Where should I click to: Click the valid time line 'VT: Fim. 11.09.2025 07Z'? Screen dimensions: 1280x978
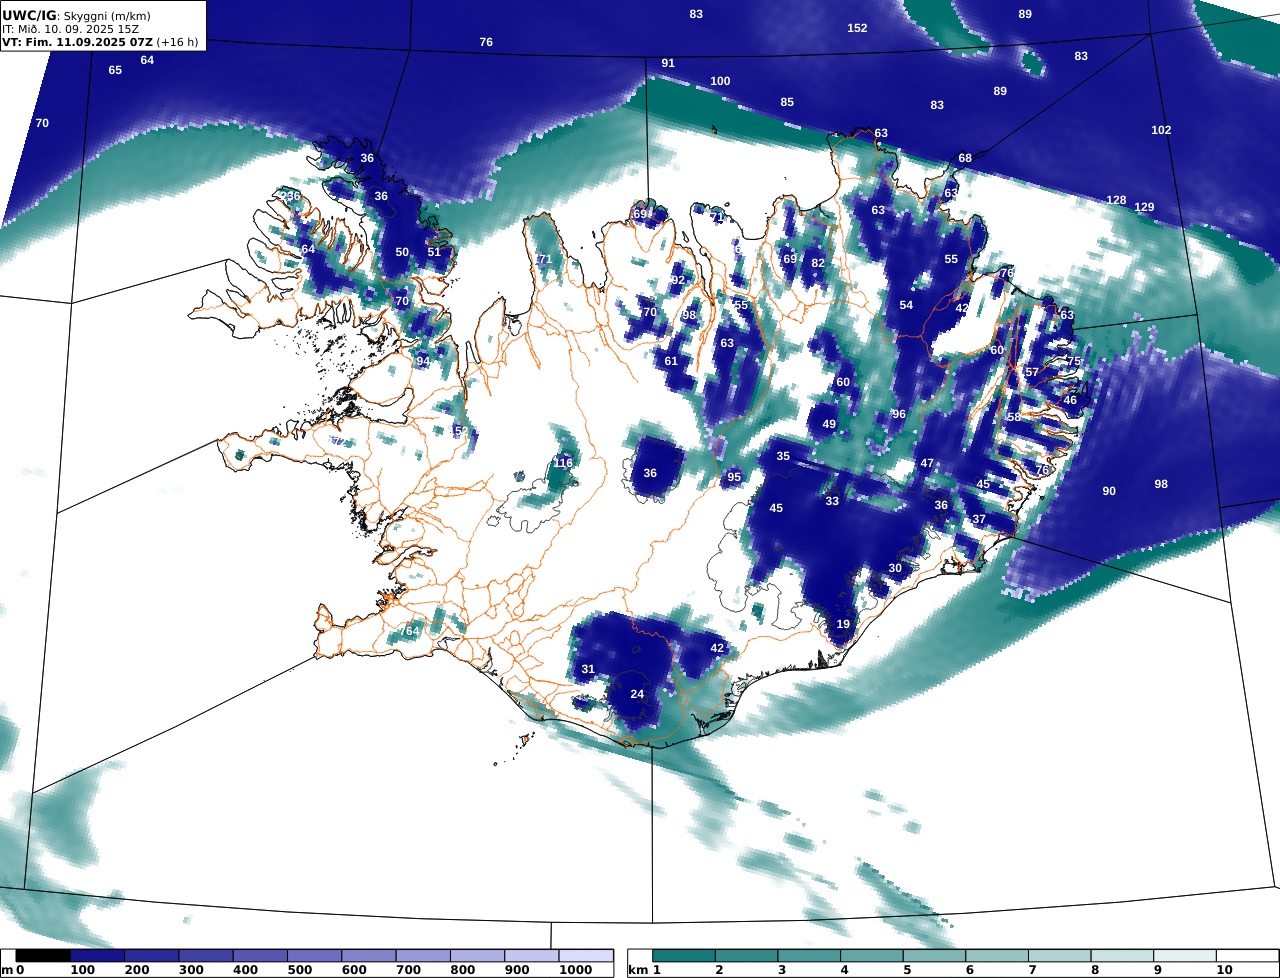point(77,42)
